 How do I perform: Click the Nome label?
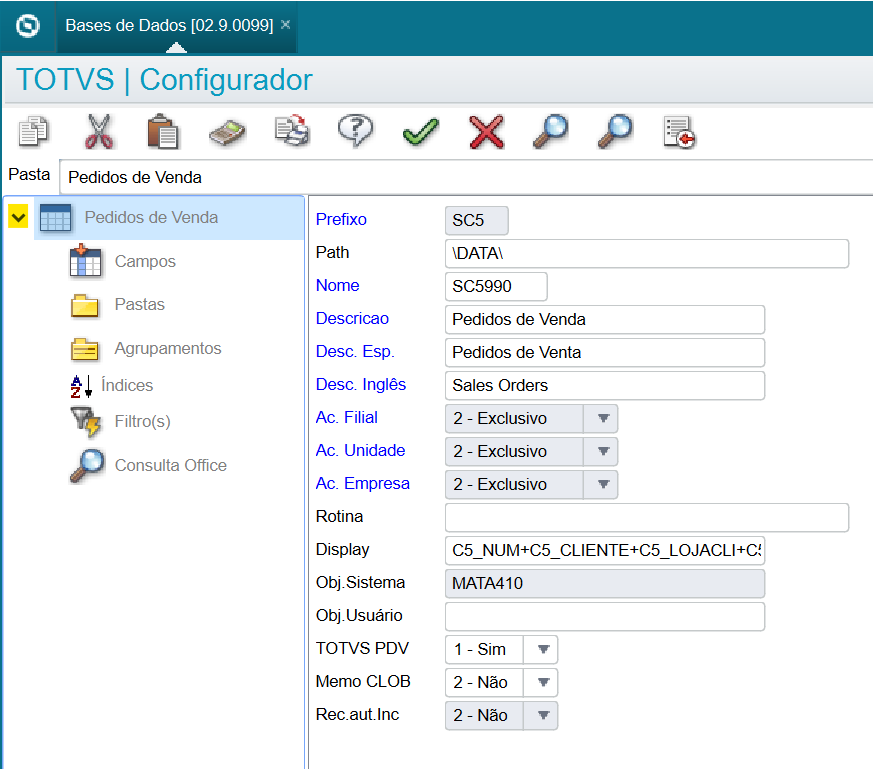(x=337, y=285)
